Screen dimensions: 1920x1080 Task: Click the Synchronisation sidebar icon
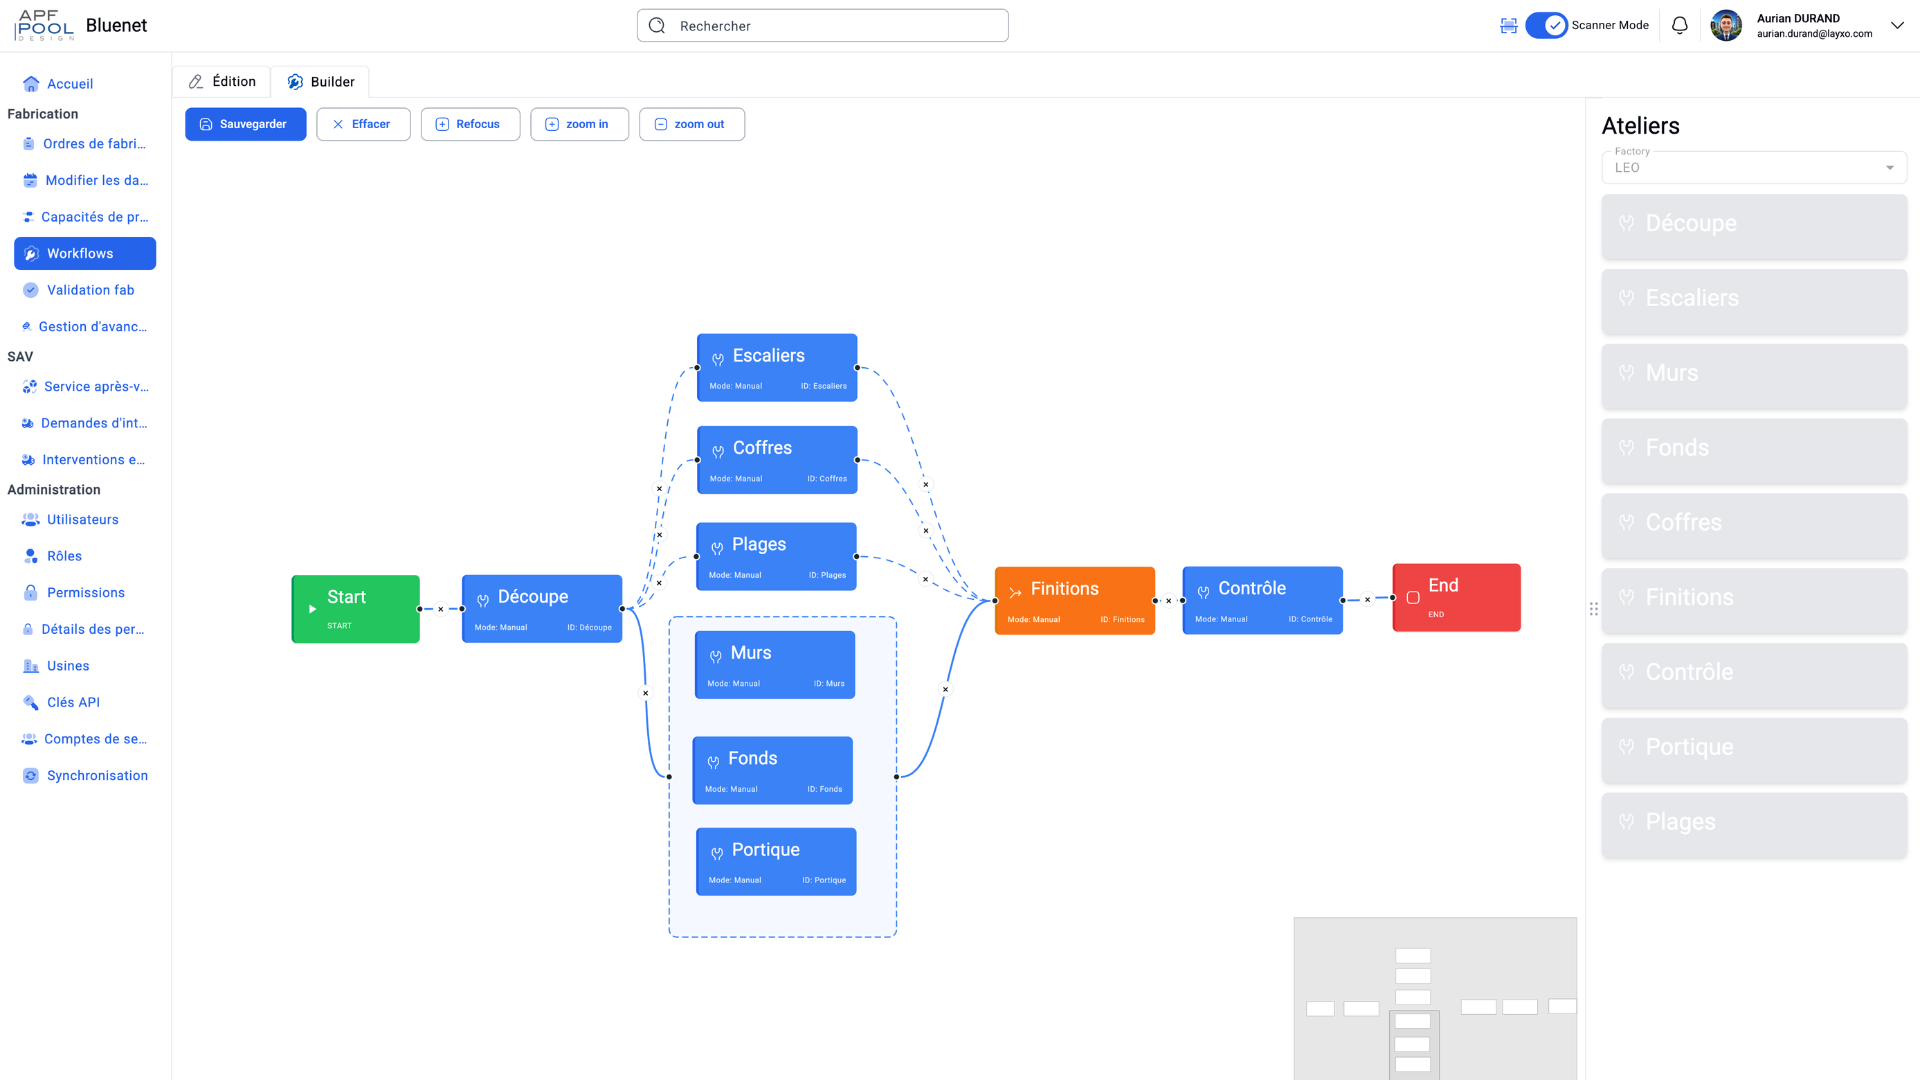31,776
